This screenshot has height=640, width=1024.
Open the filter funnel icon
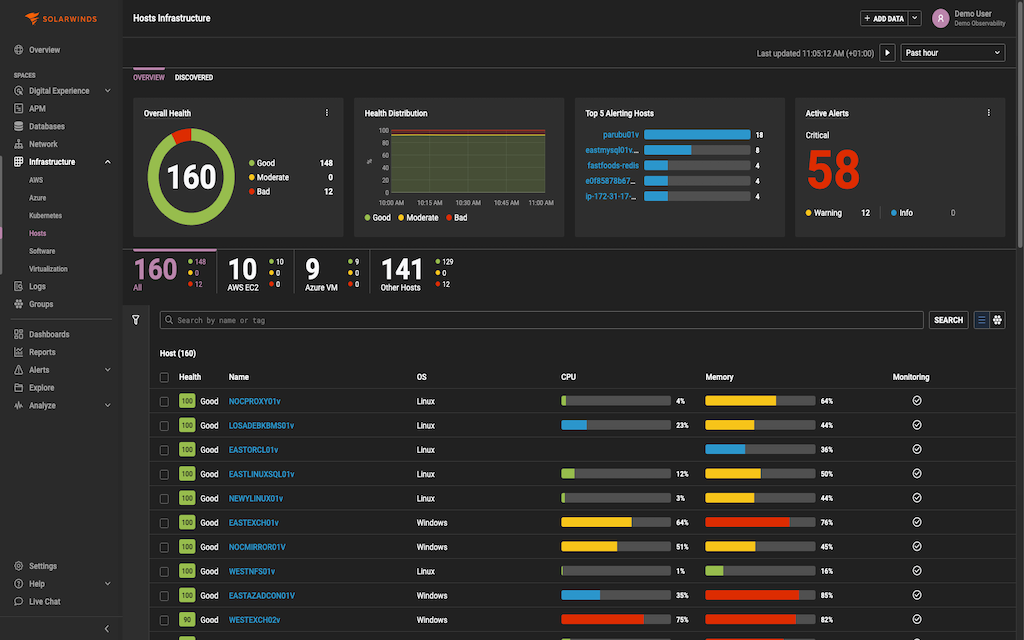coord(136,320)
